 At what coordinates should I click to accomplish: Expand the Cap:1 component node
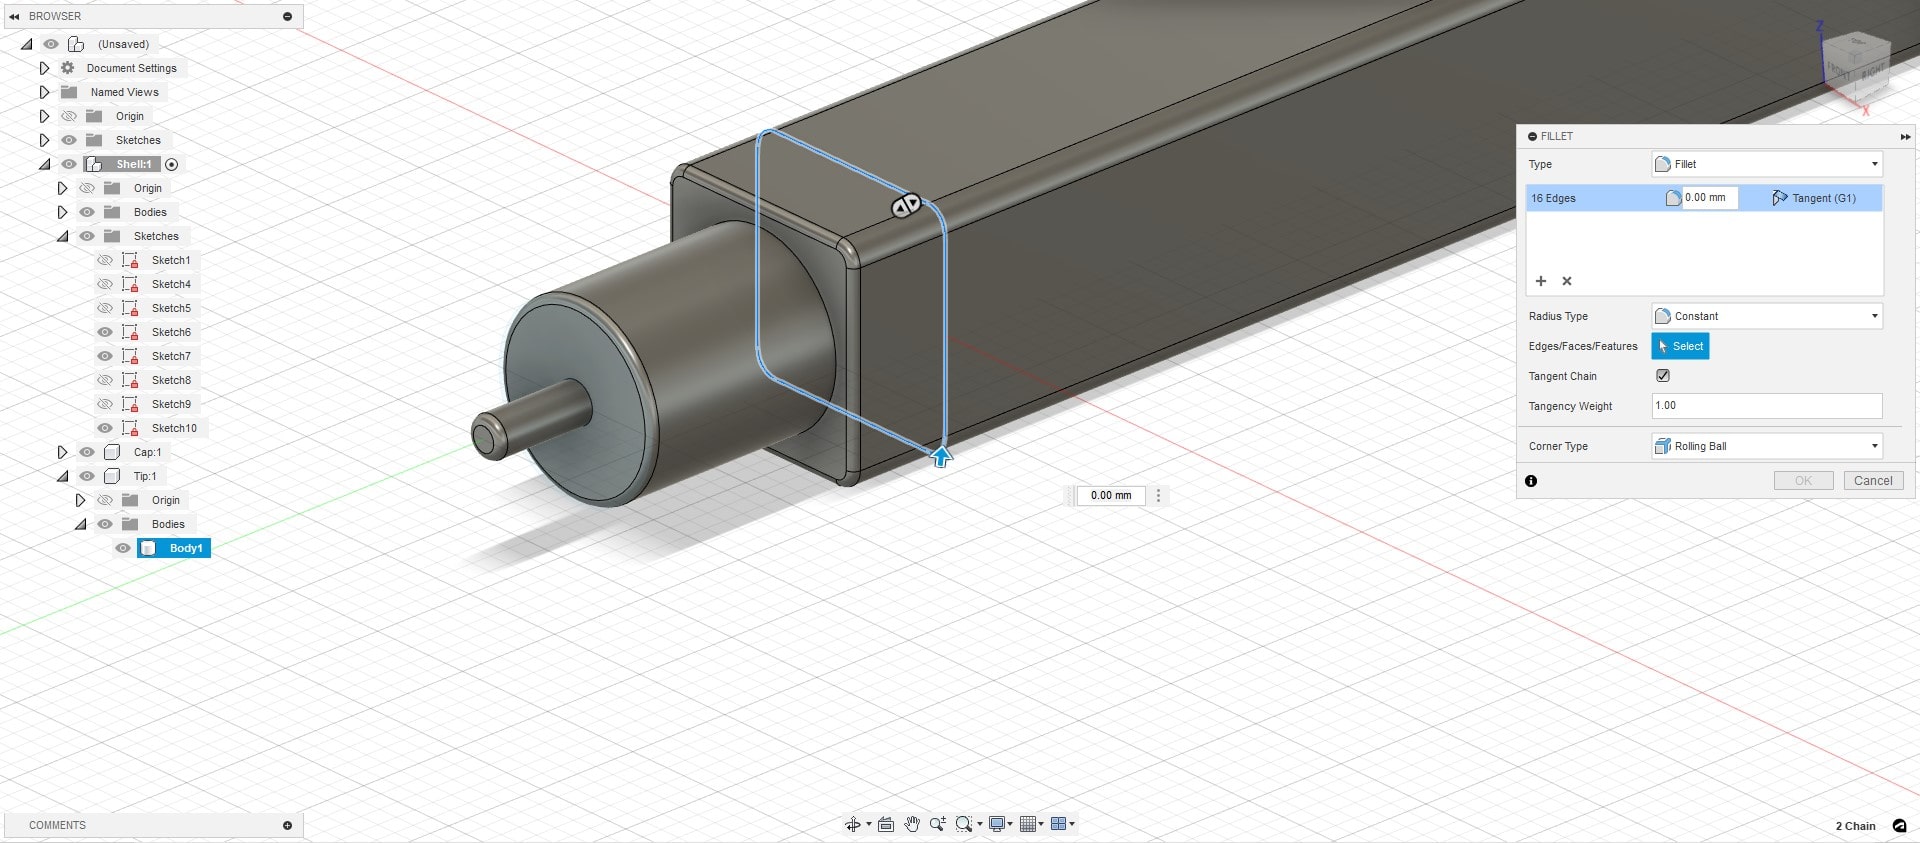62,452
